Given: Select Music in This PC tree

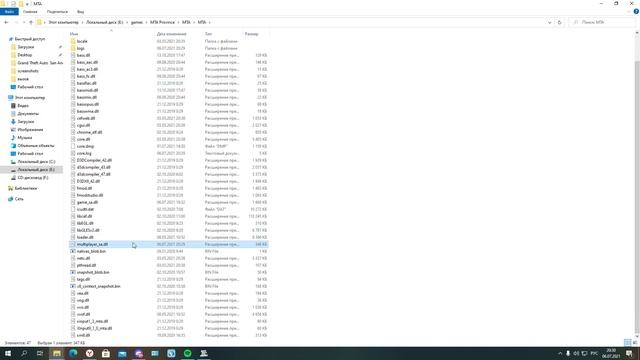Looking at the screenshot, I should [x=24, y=138].
